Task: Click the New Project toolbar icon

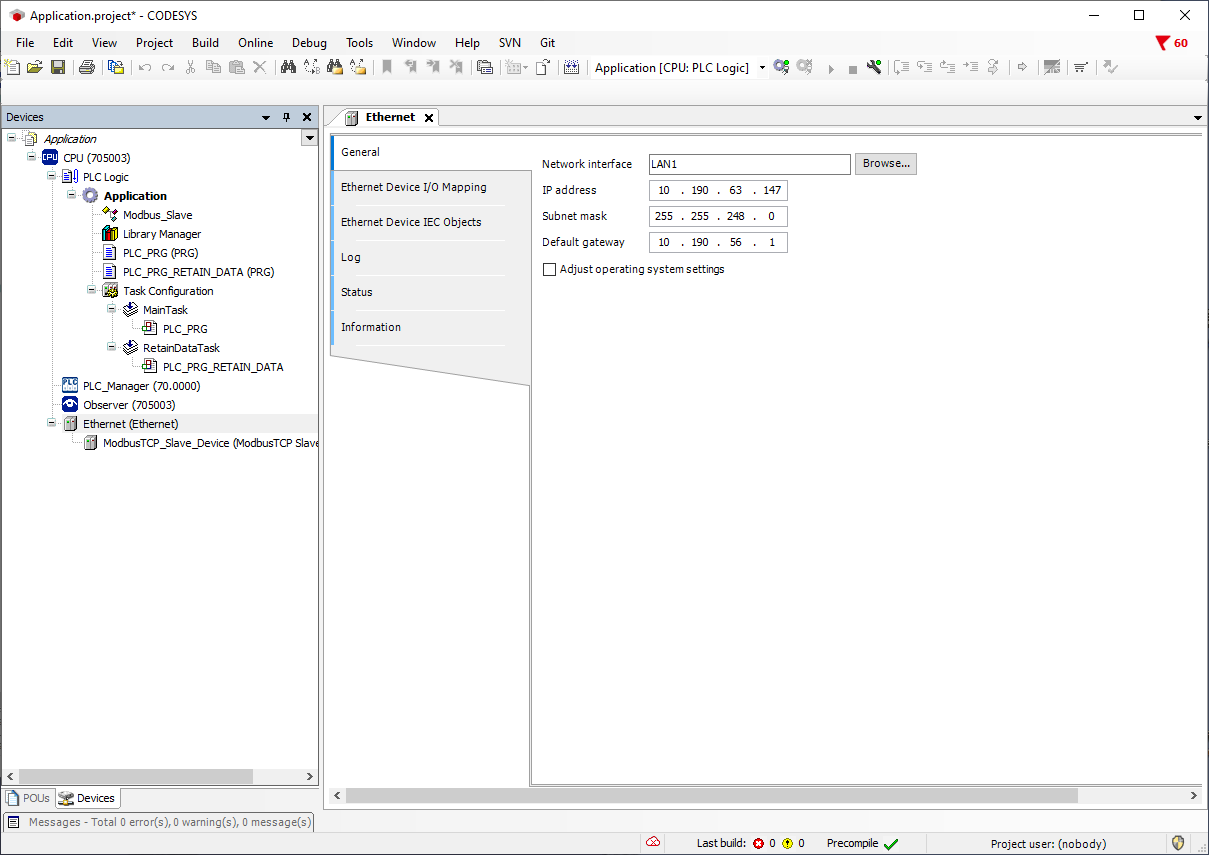Action: (x=12, y=68)
